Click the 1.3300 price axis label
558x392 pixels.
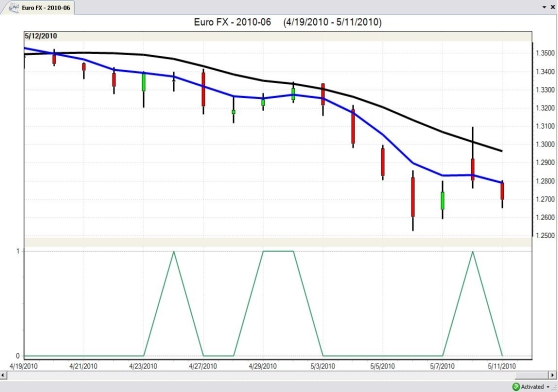click(x=545, y=90)
